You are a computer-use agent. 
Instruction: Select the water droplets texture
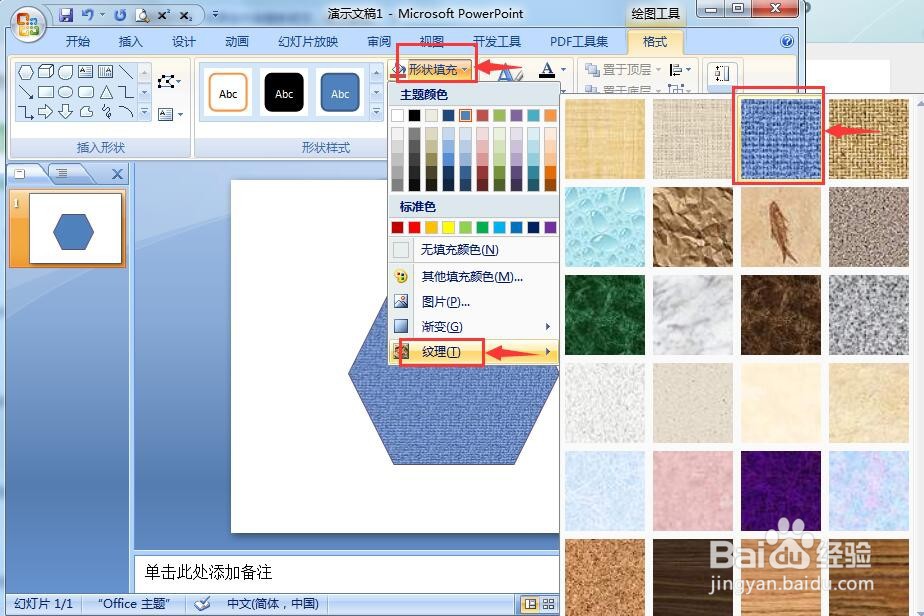pyautogui.click(x=605, y=227)
